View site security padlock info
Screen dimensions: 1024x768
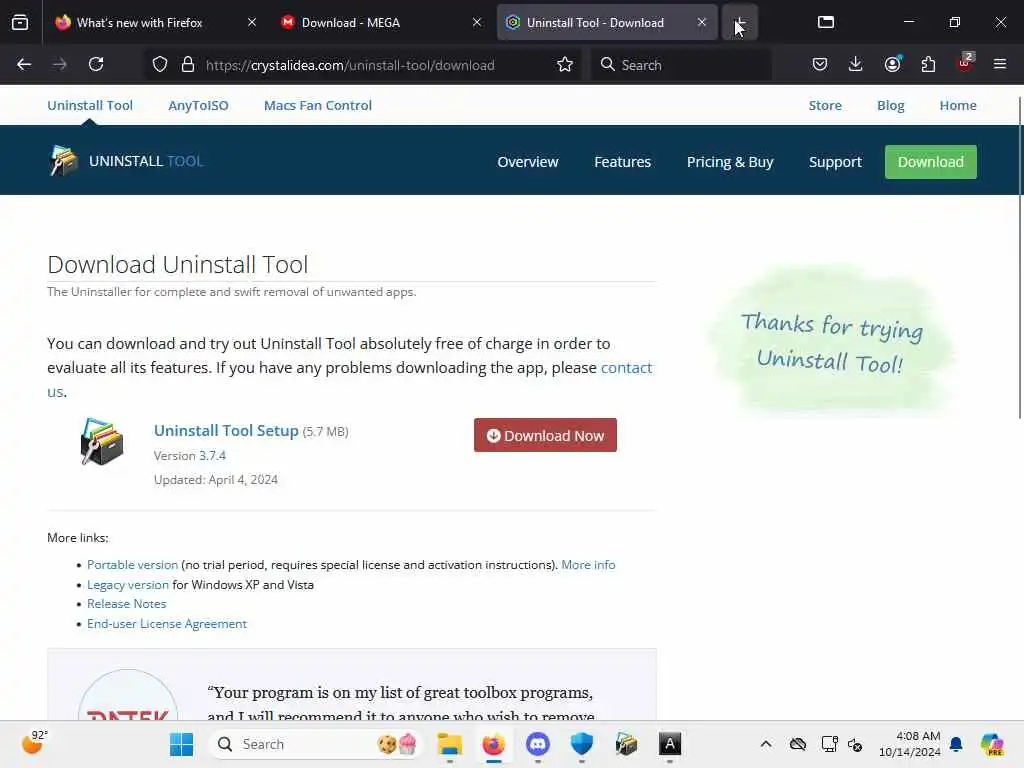coord(188,65)
